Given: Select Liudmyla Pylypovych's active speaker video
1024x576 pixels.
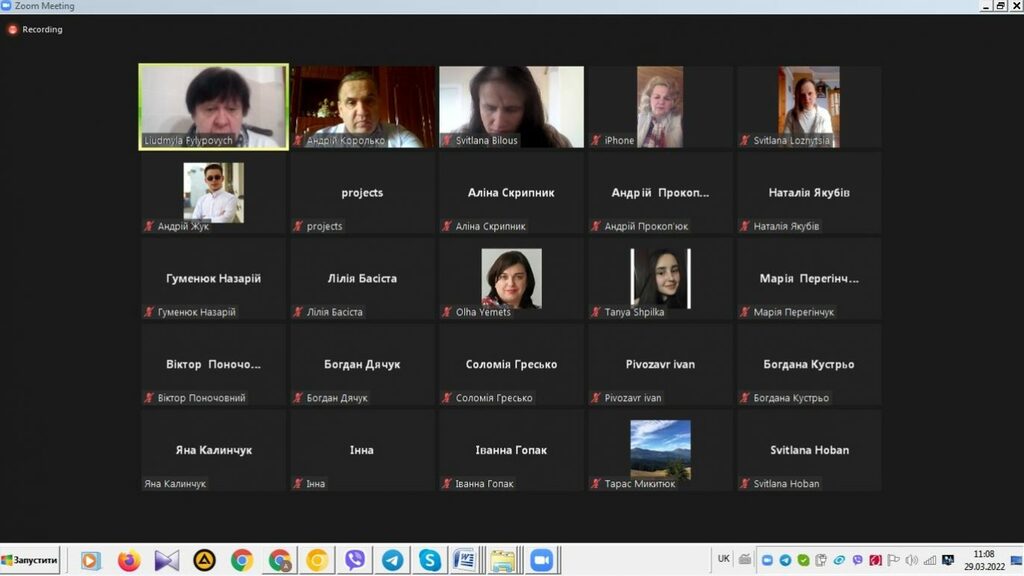Looking at the screenshot, I should [213, 107].
